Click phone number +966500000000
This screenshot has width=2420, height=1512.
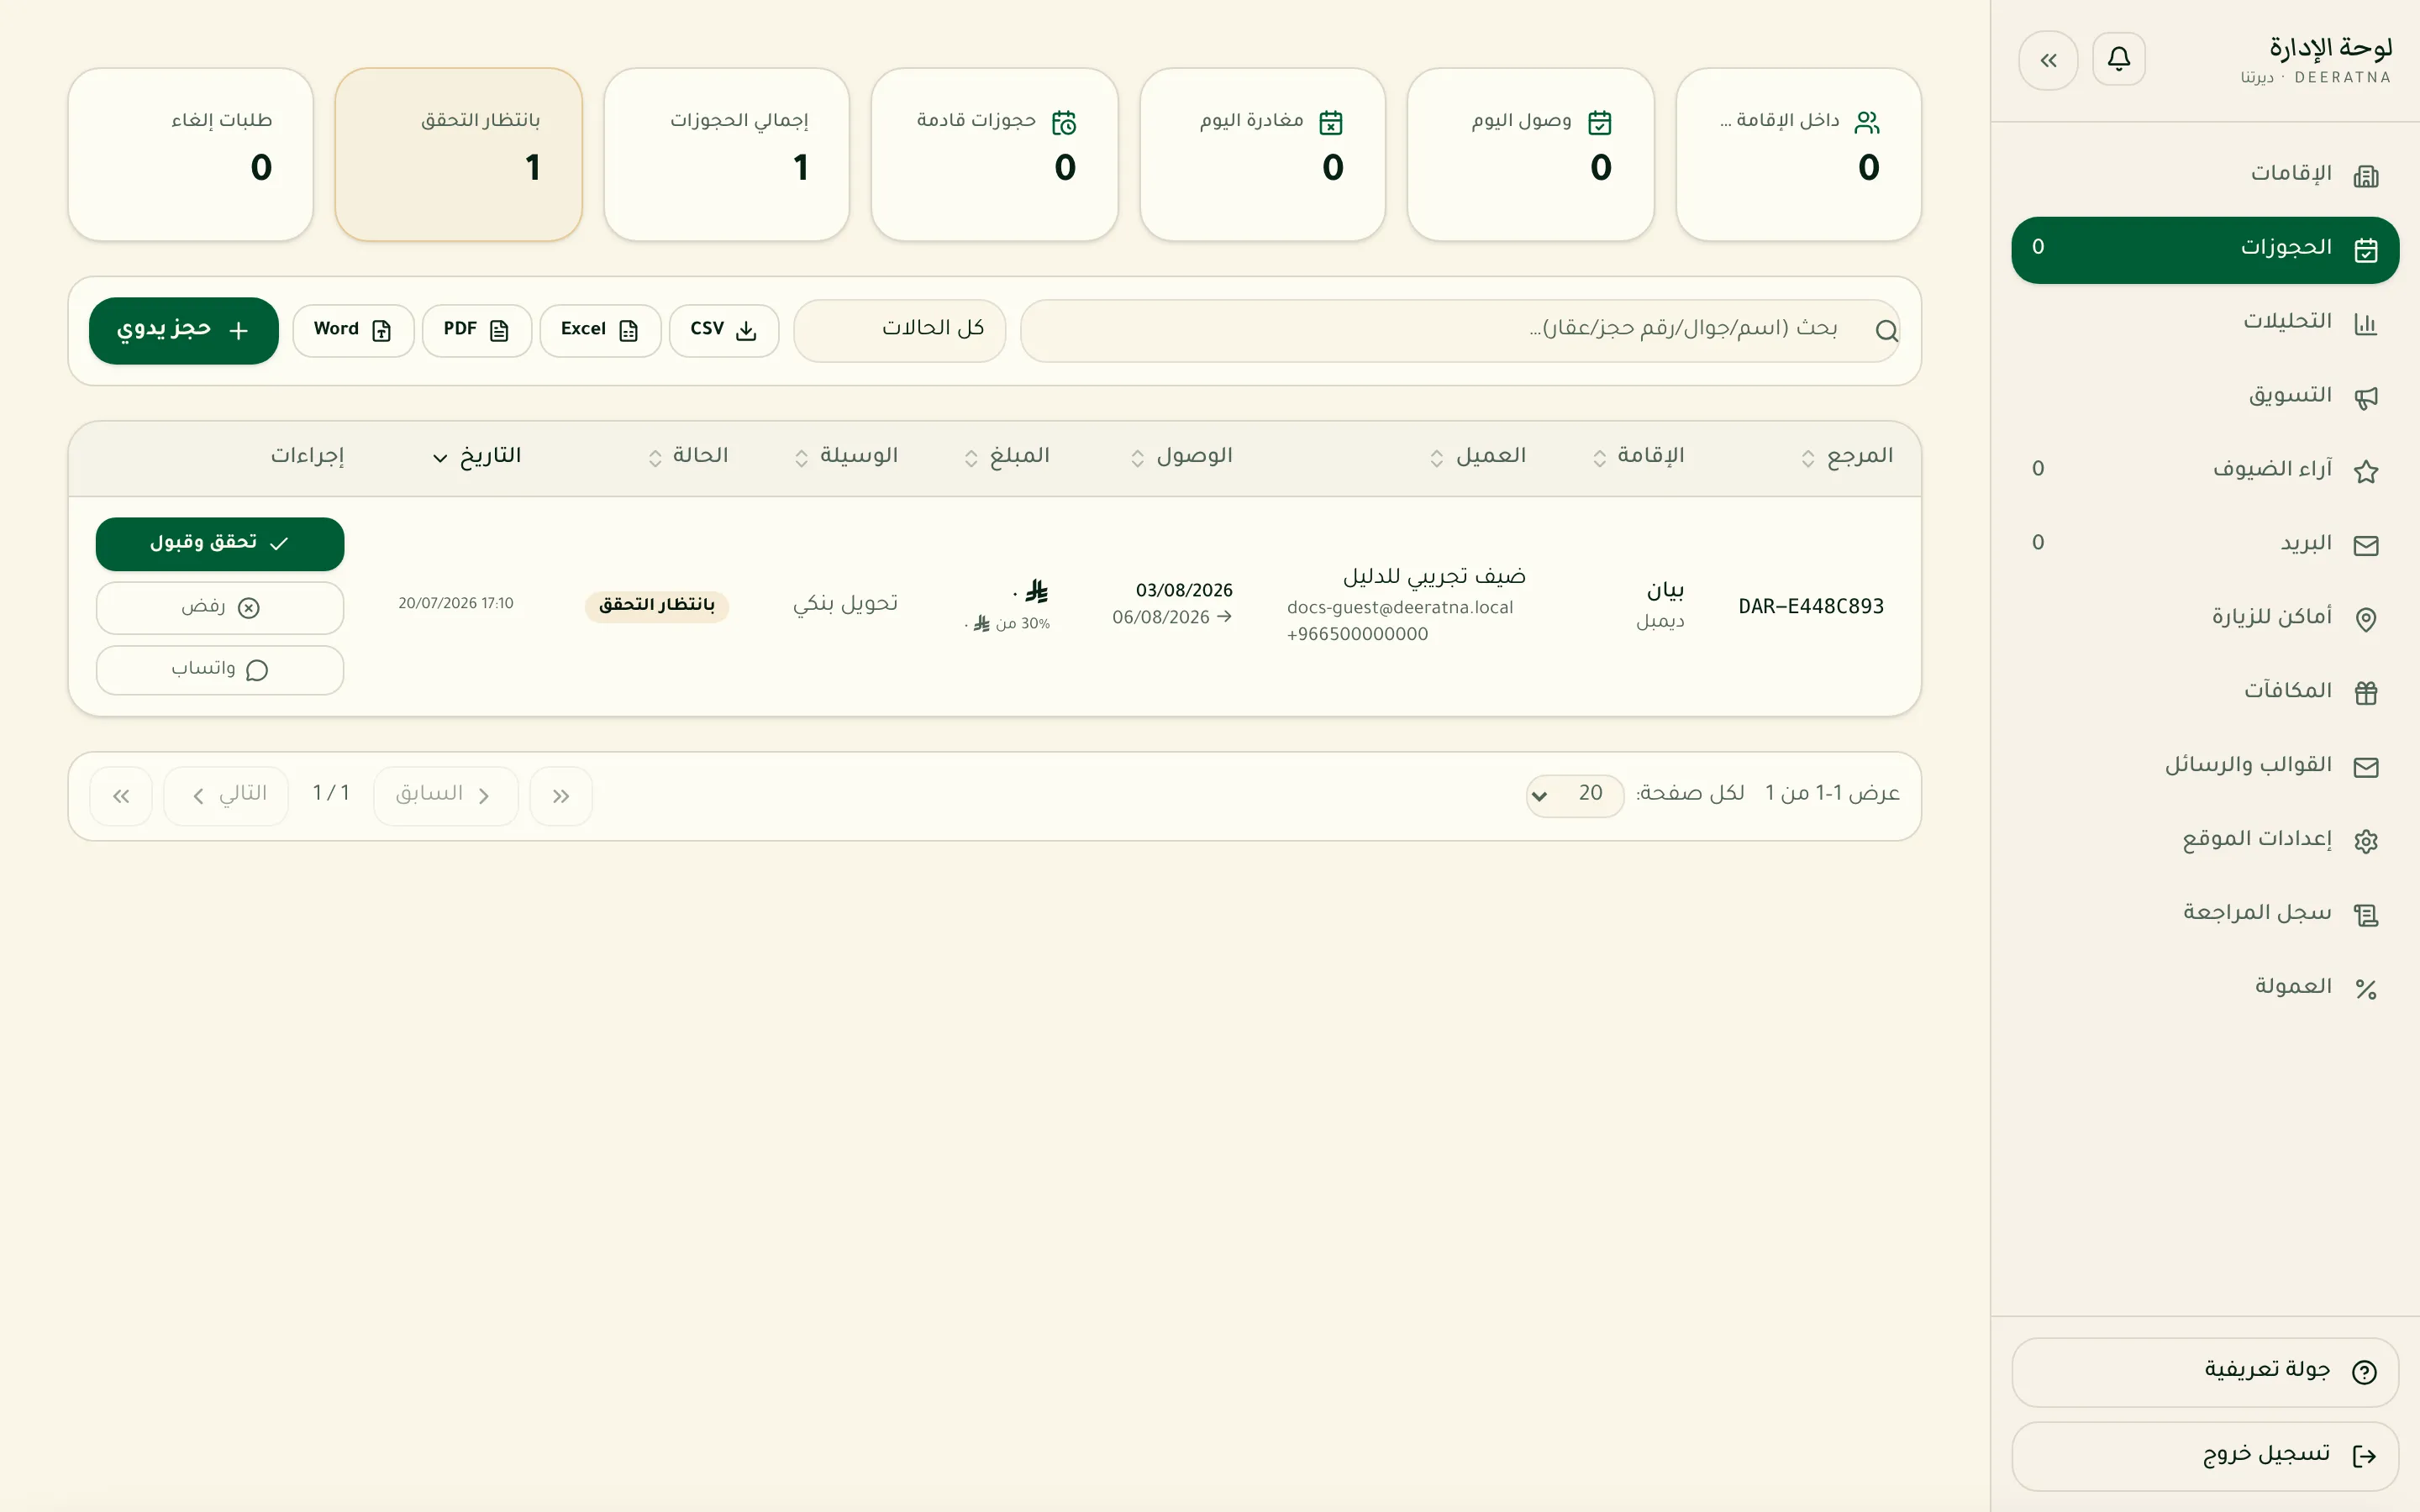point(1357,635)
